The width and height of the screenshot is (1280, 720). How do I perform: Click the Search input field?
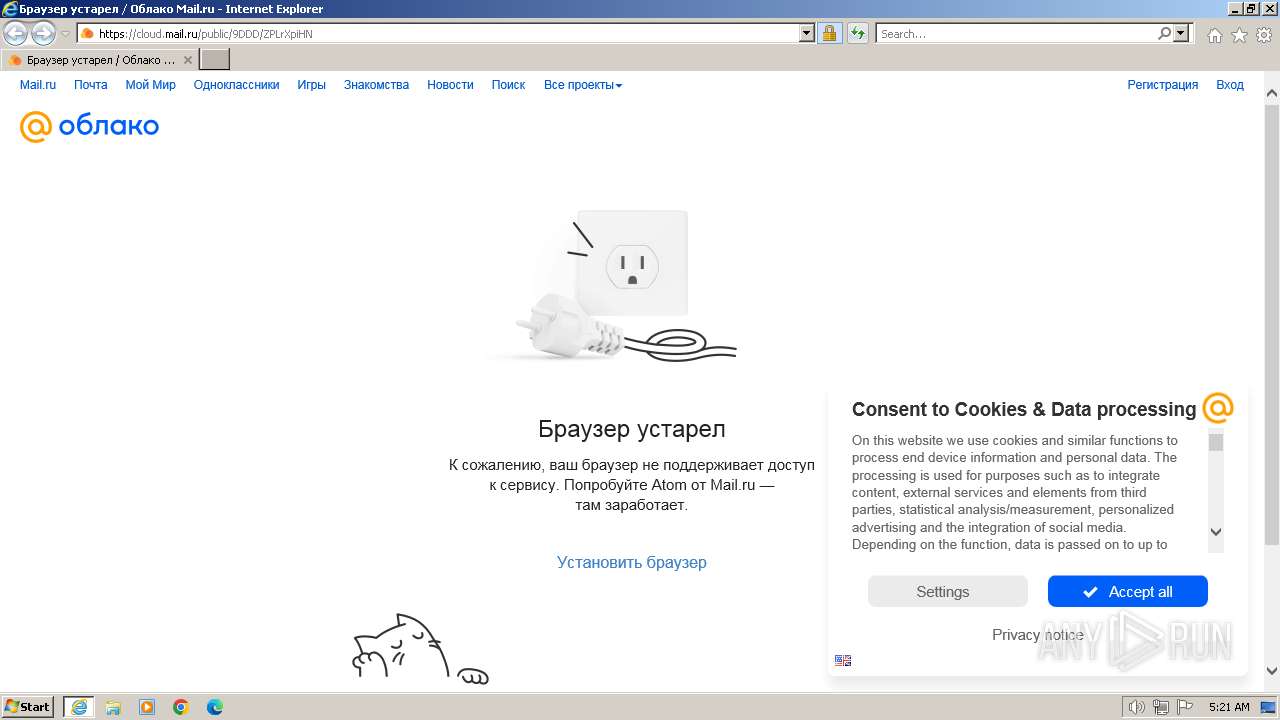pyautogui.click(x=1016, y=33)
